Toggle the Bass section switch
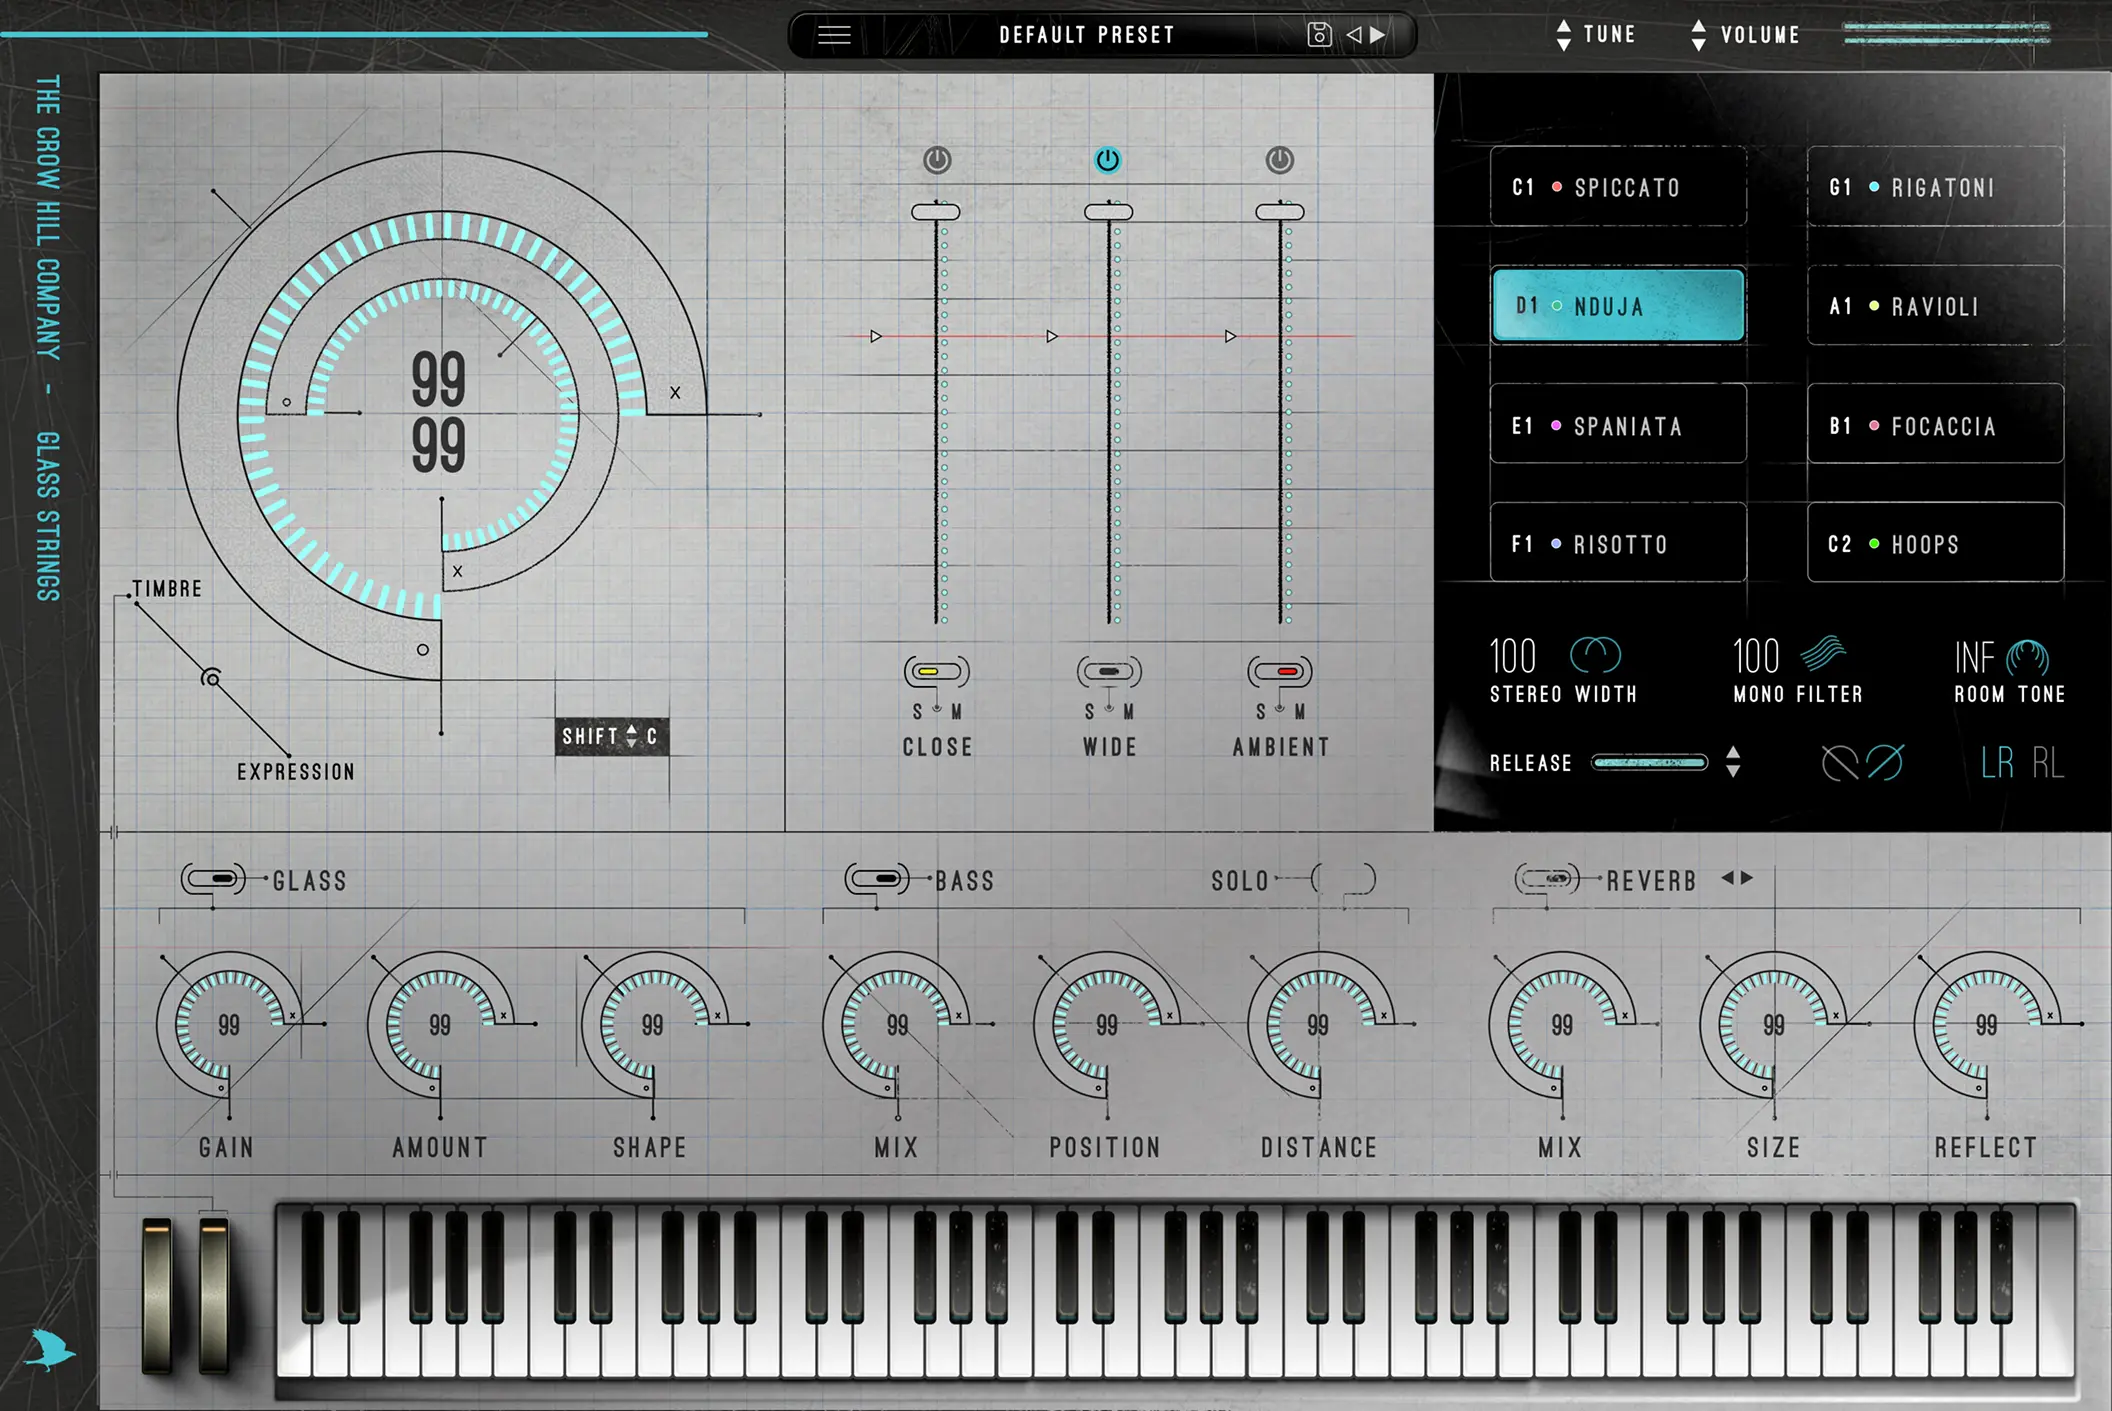Image resolution: width=2112 pixels, height=1411 pixels. point(878,879)
